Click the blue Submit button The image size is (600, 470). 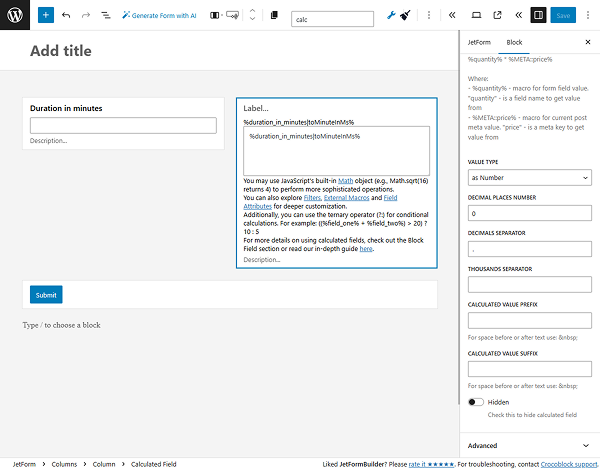(46, 295)
